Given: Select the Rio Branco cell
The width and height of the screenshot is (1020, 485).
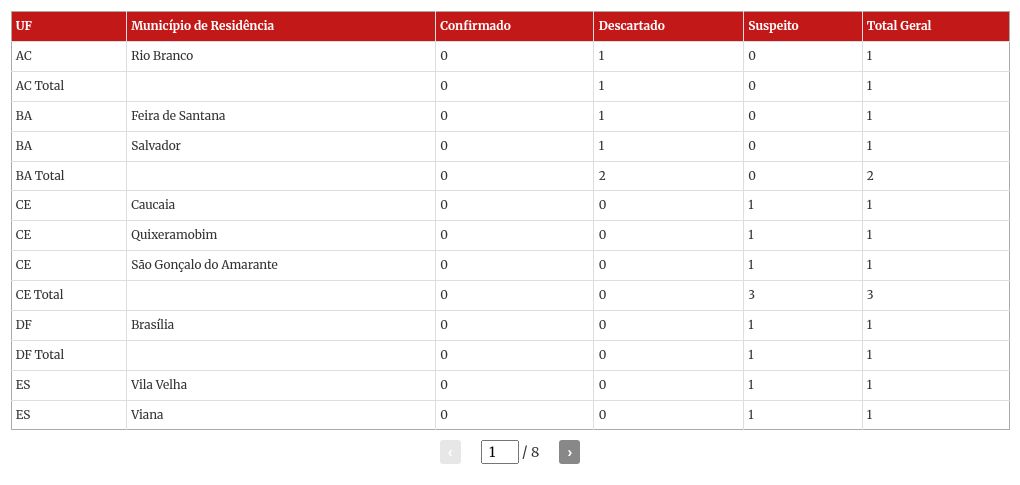Looking at the screenshot, I should (162, 56).
